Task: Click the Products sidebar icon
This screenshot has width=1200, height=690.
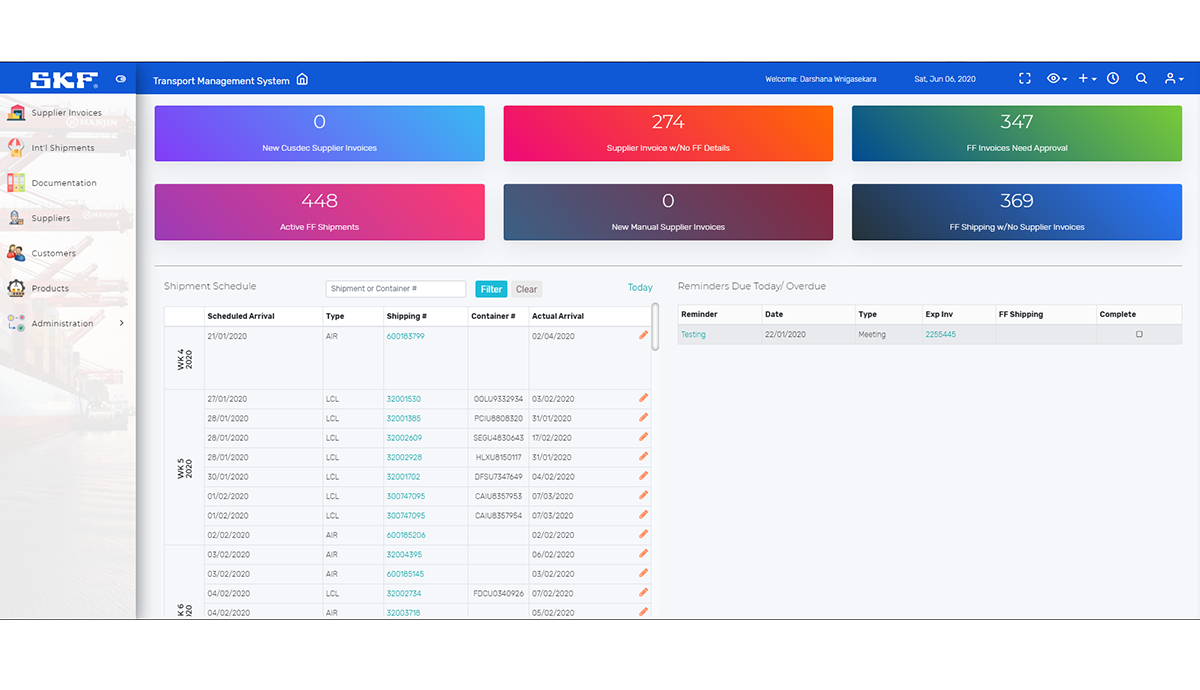Action: (16, 288)
